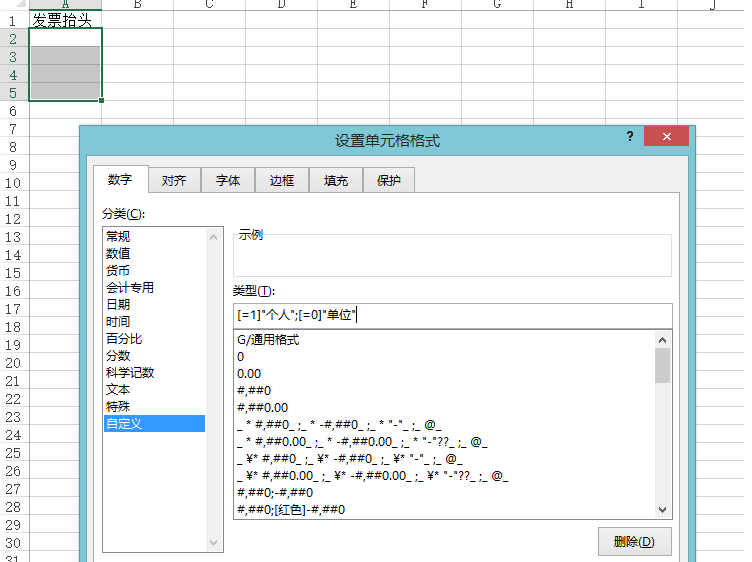Screen dimensions: 752x562
Task: Select 百分比 category
Action: (154, 339)
